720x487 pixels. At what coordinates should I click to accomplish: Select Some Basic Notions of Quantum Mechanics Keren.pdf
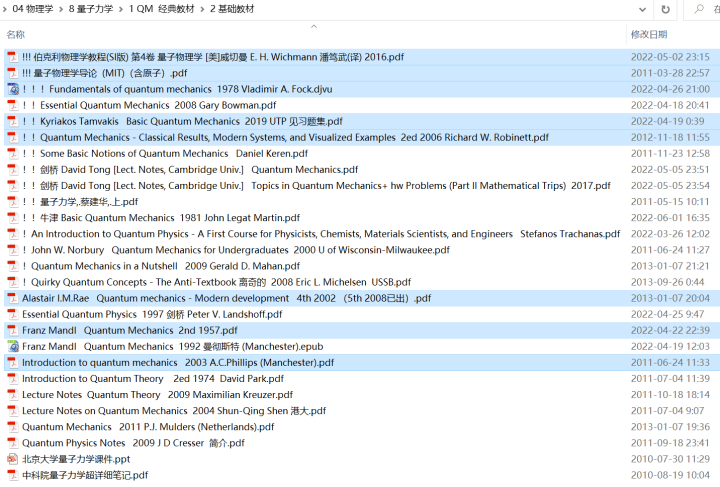[165, 153]
